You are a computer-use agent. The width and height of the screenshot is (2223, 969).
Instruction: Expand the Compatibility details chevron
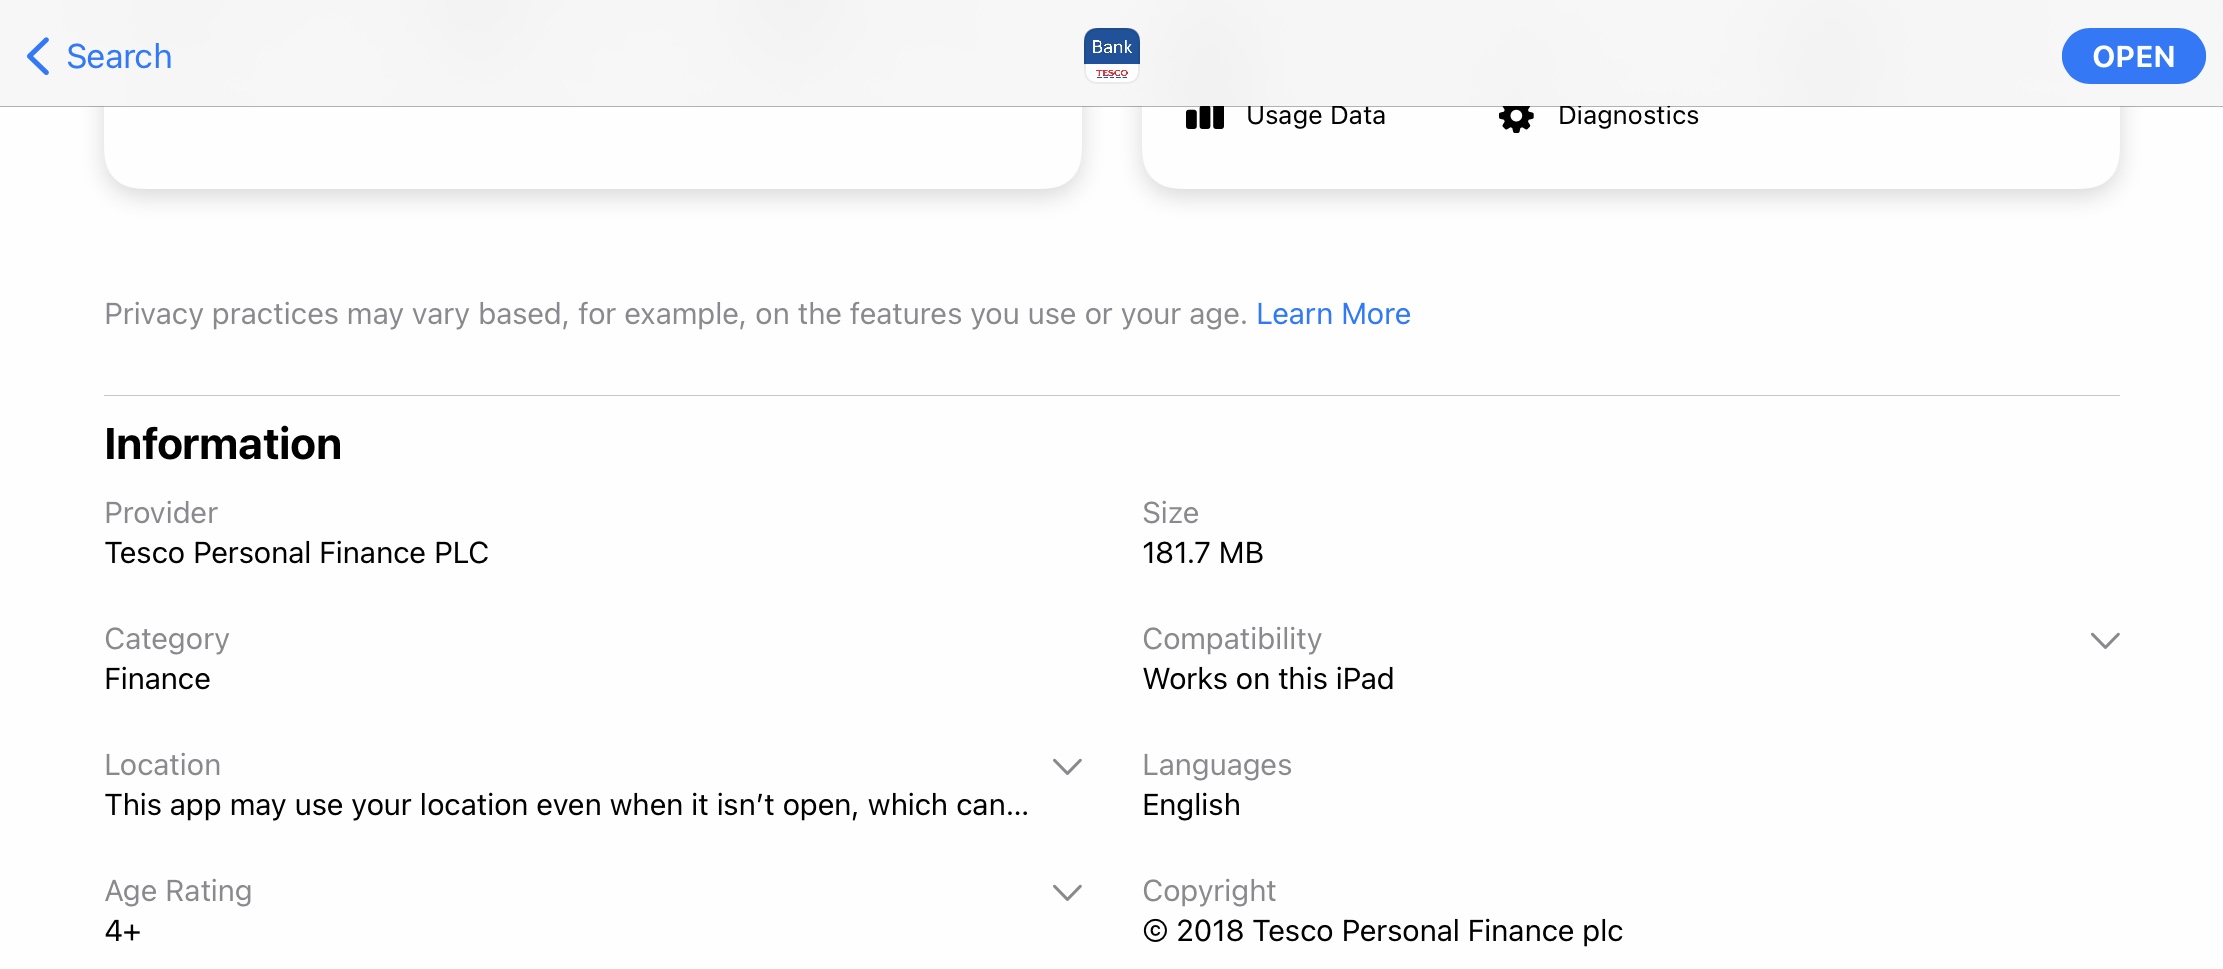[x=2105, y=640]
